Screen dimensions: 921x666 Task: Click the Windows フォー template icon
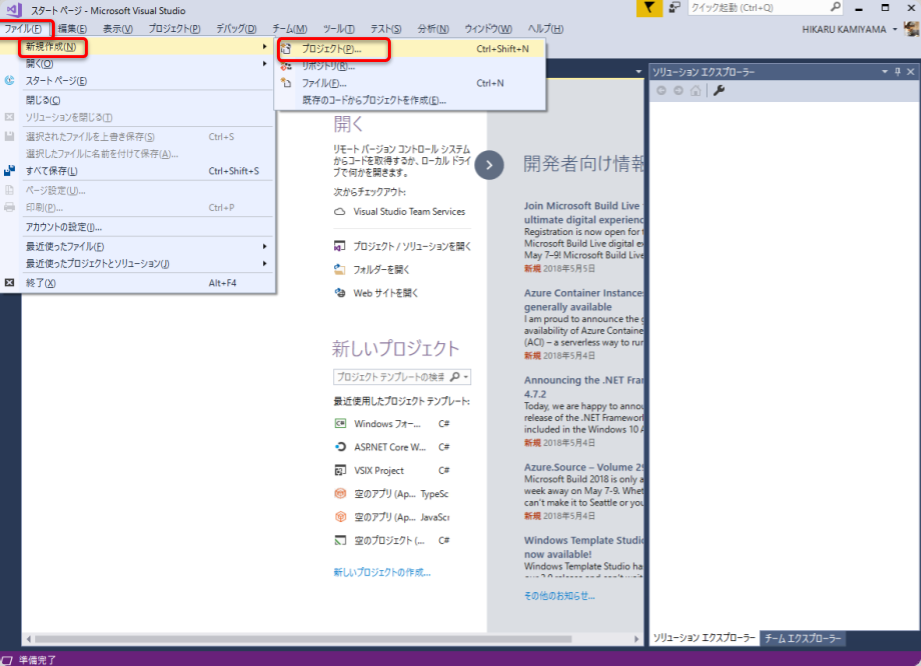coord(340,423)
